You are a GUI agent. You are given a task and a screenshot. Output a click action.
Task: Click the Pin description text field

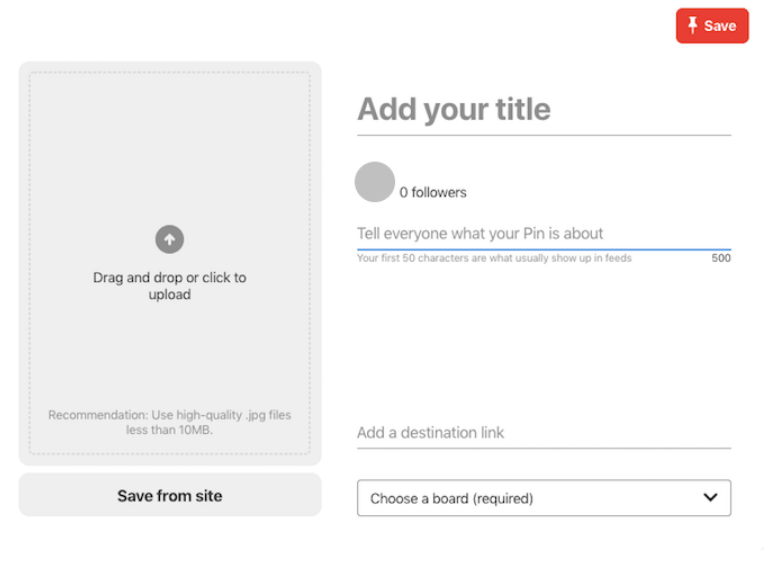coord(544,234)
